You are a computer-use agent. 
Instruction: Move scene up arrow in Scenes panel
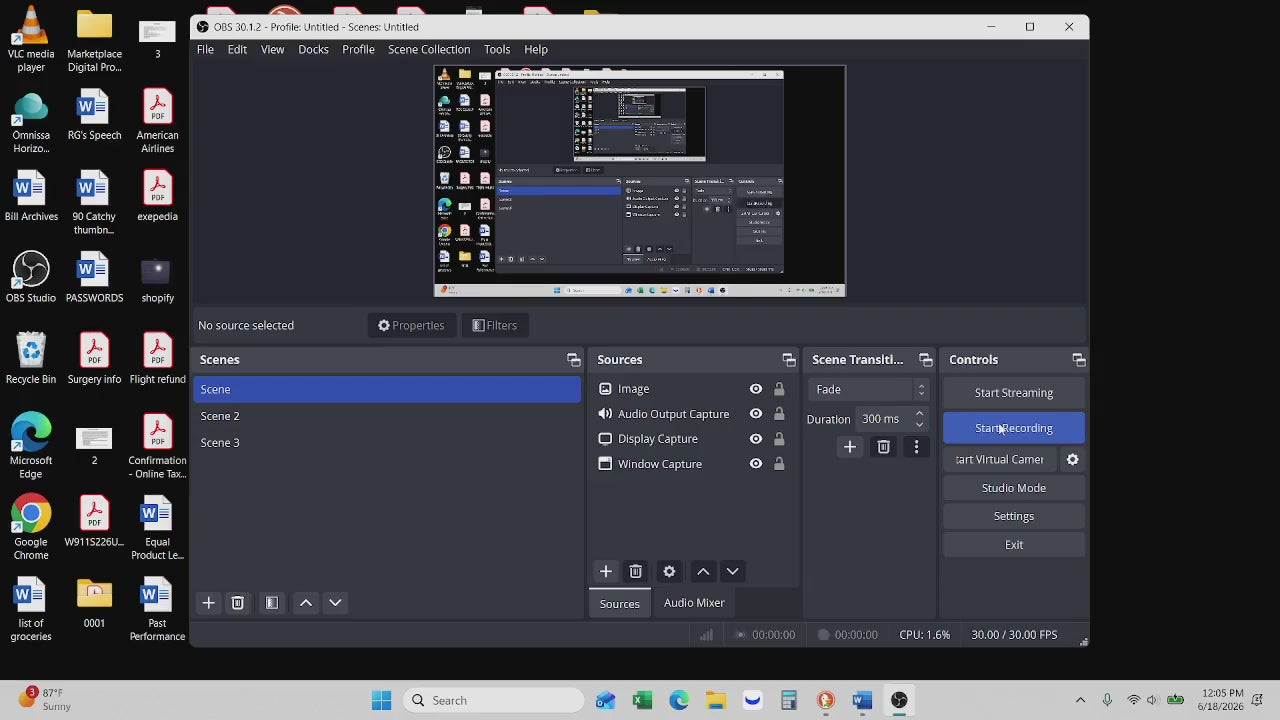tap(306, 603)
